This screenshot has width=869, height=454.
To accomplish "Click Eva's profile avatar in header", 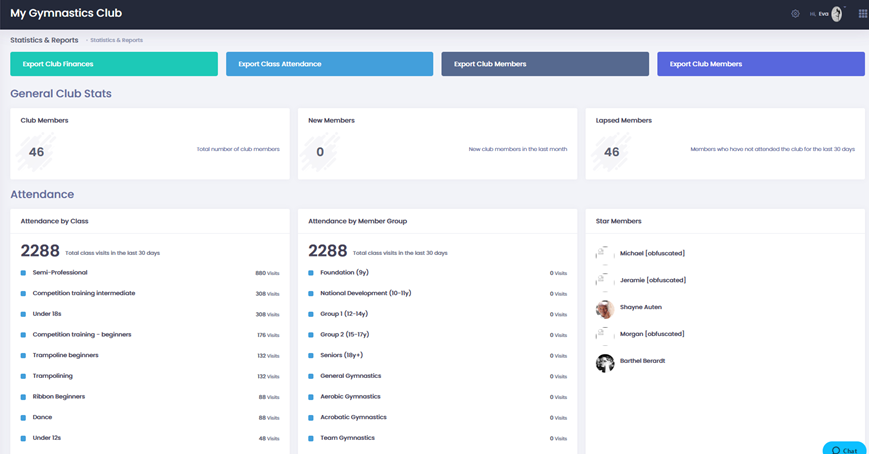I will coord(837,14).
